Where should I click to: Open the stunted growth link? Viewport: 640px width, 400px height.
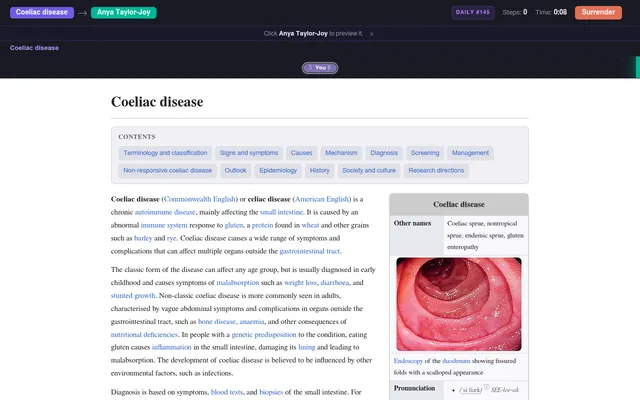(x=133, y=296)
